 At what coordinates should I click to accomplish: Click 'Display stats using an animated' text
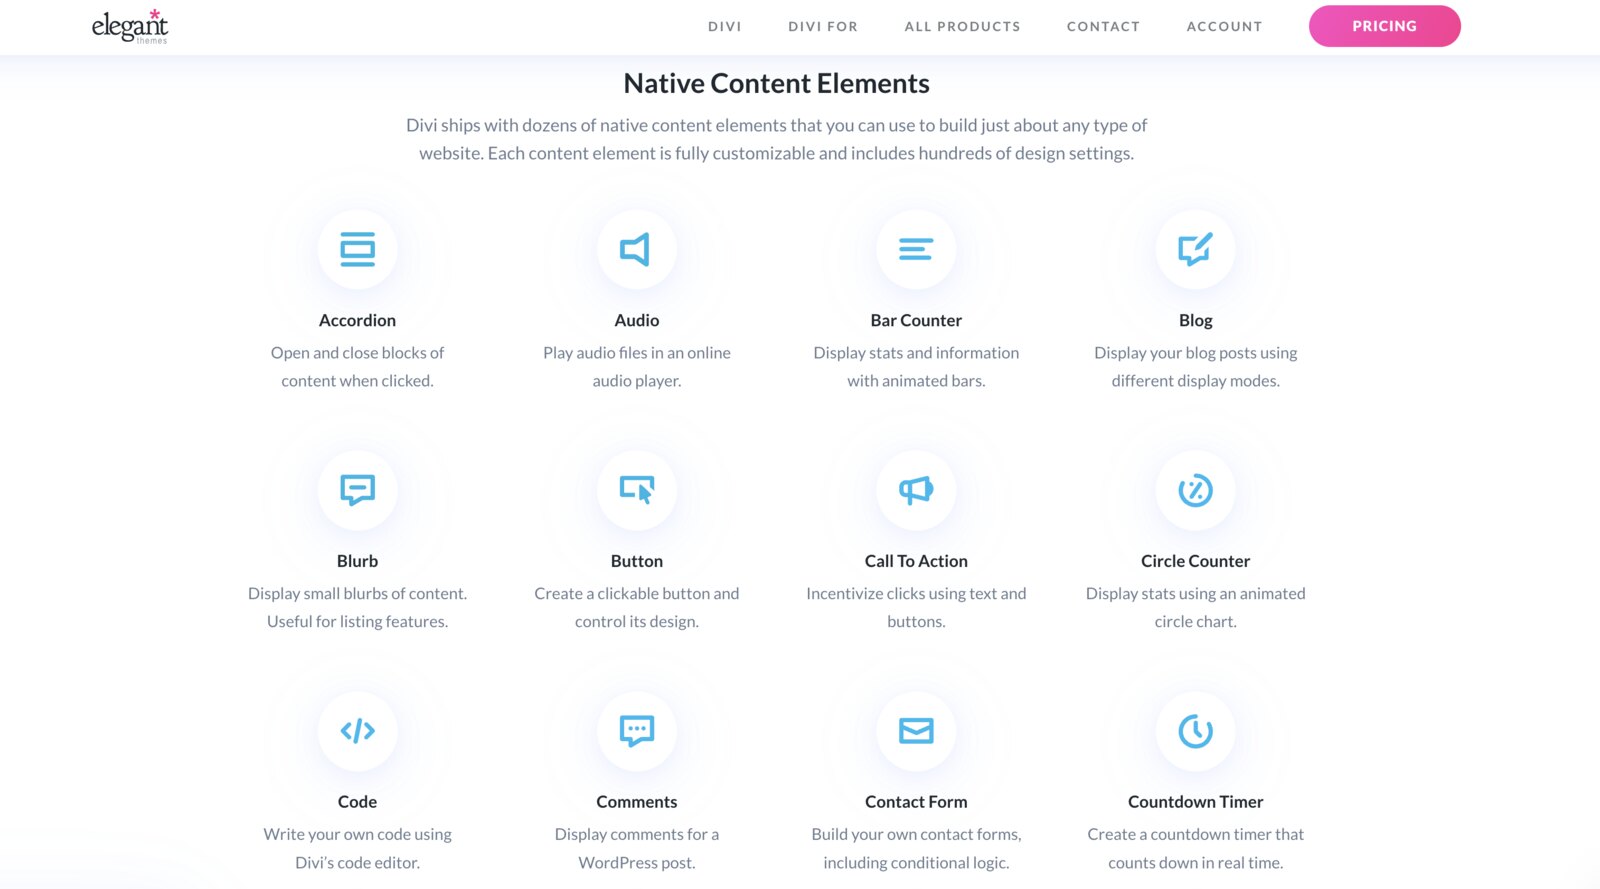[x=1195, y=594]
